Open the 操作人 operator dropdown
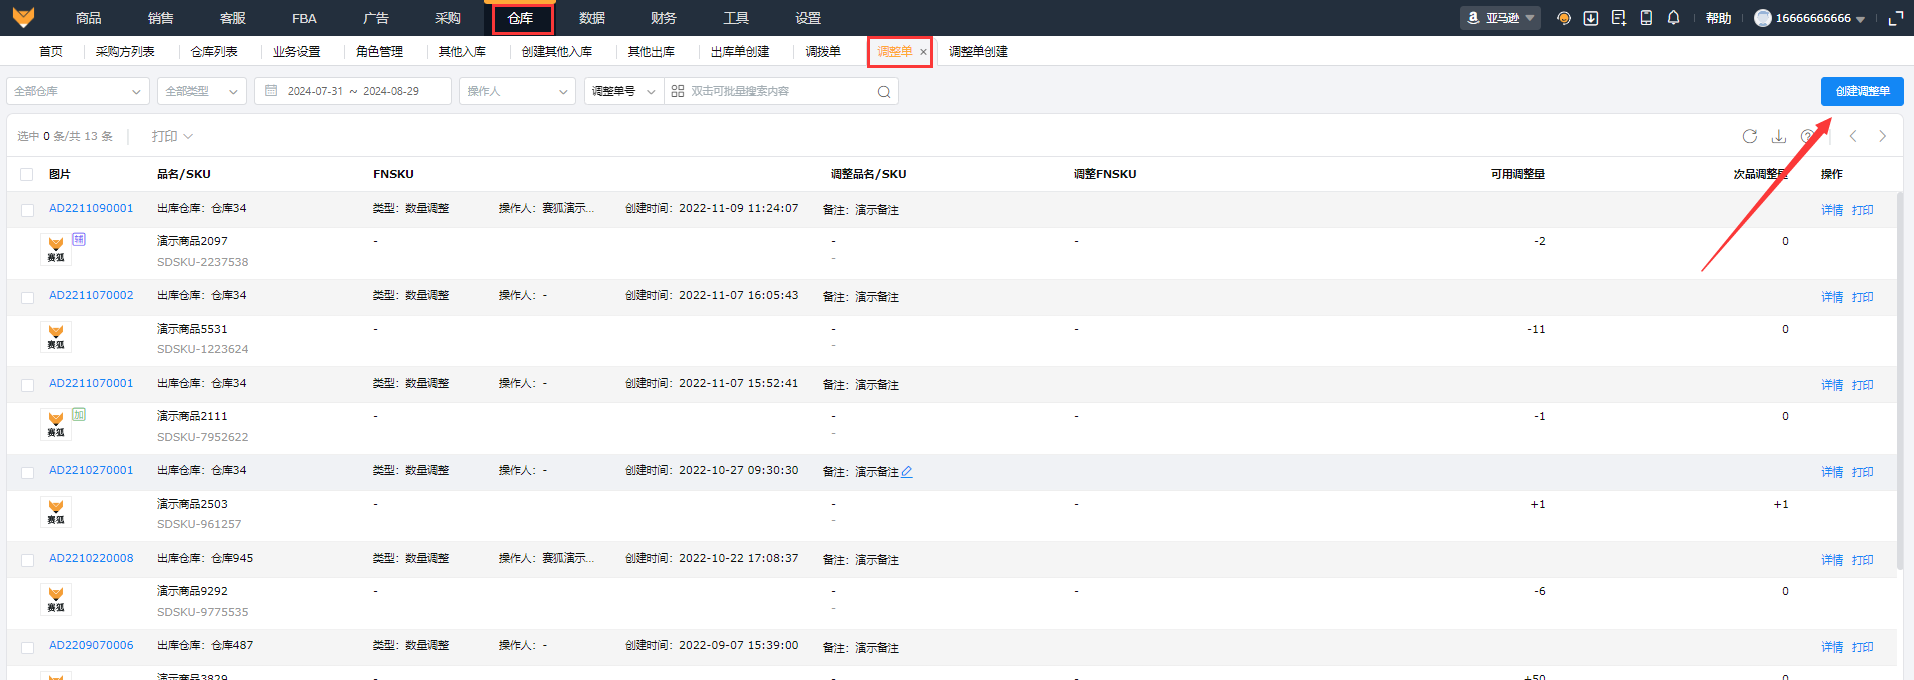 pos(517,91)
